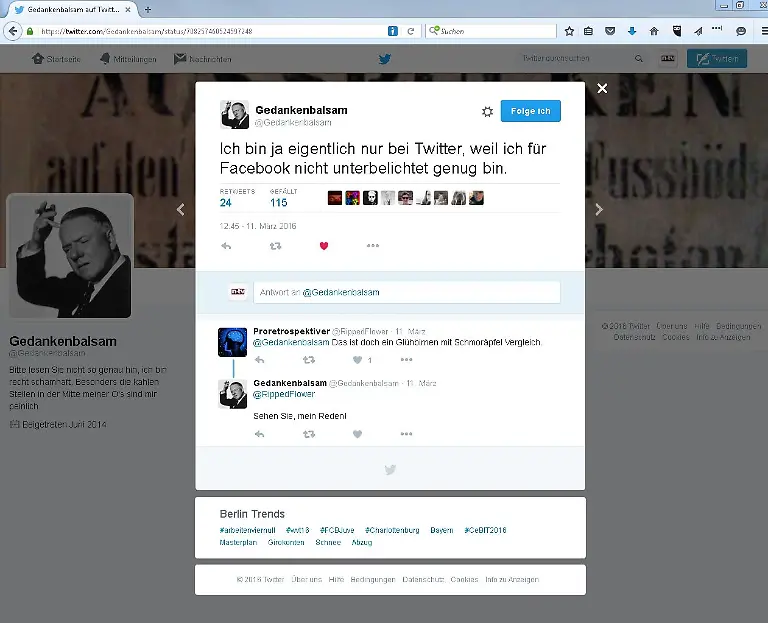Open the #CeBIT2016 trend link

(486, 530)
